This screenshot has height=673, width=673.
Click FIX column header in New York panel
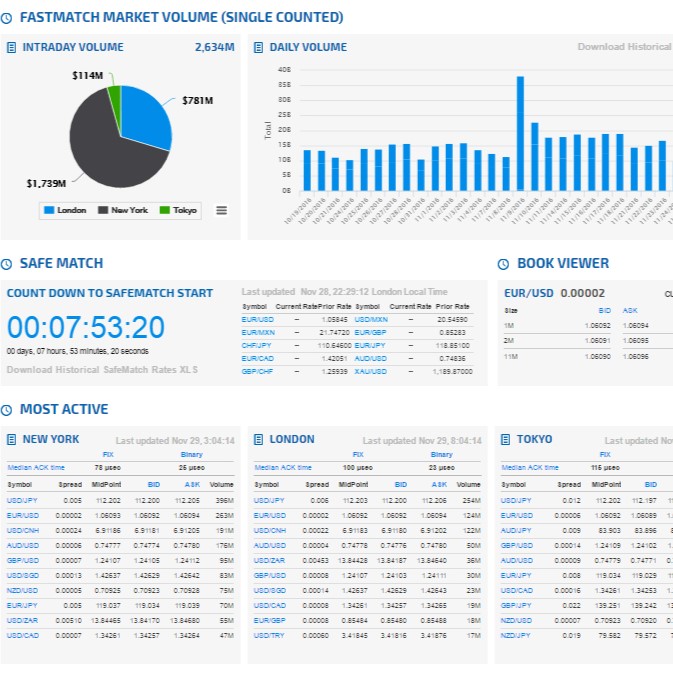(x=108, y=454)
